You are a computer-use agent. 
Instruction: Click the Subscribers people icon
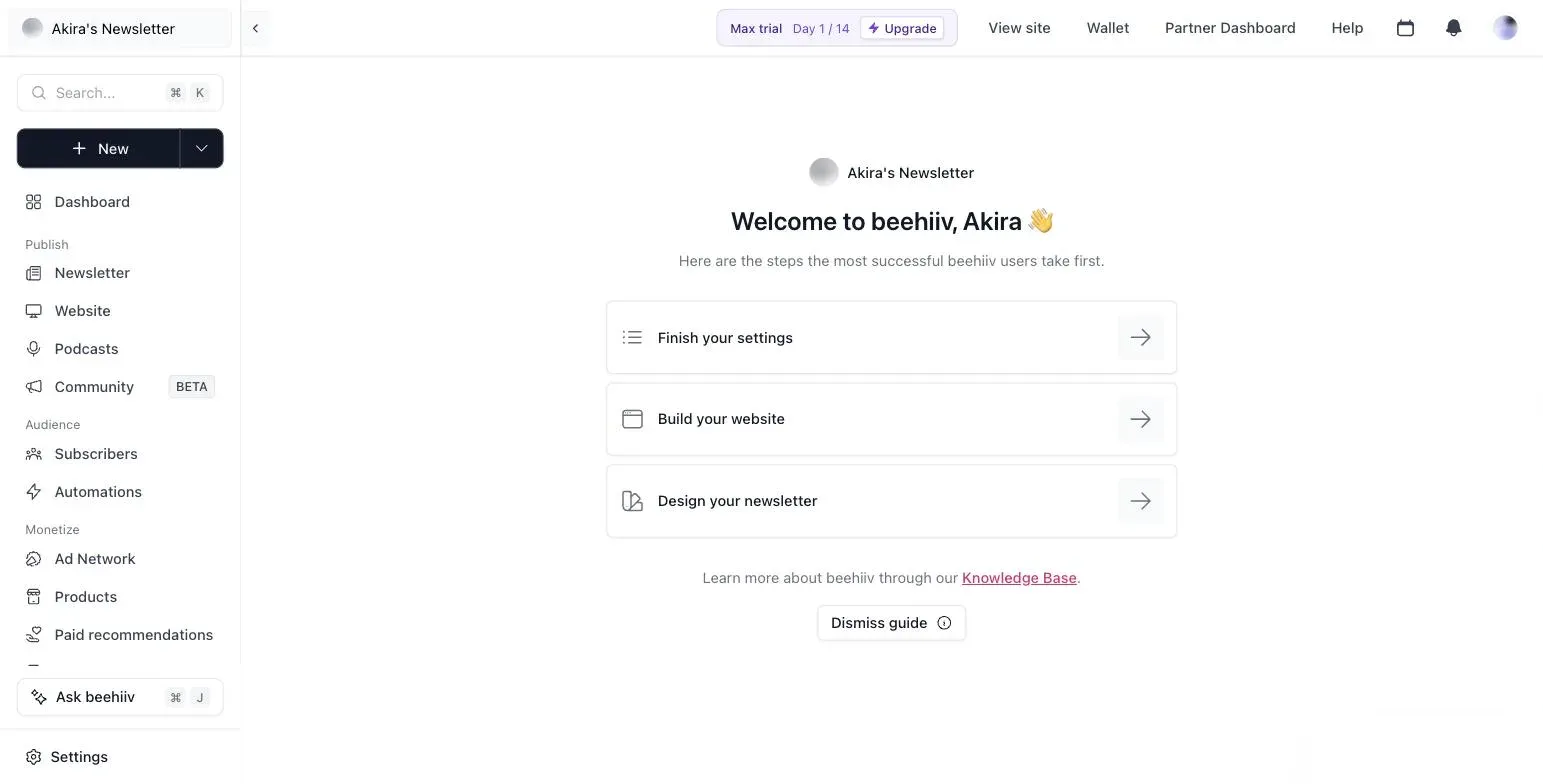point(34,454)
